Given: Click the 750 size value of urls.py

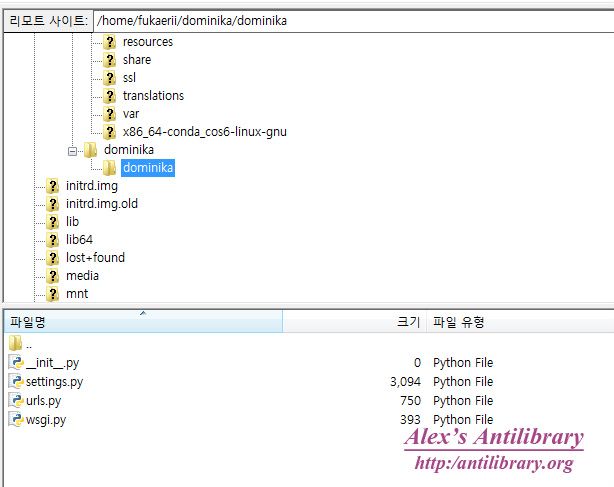Looking at the screenshot, I should pos(410,400).
